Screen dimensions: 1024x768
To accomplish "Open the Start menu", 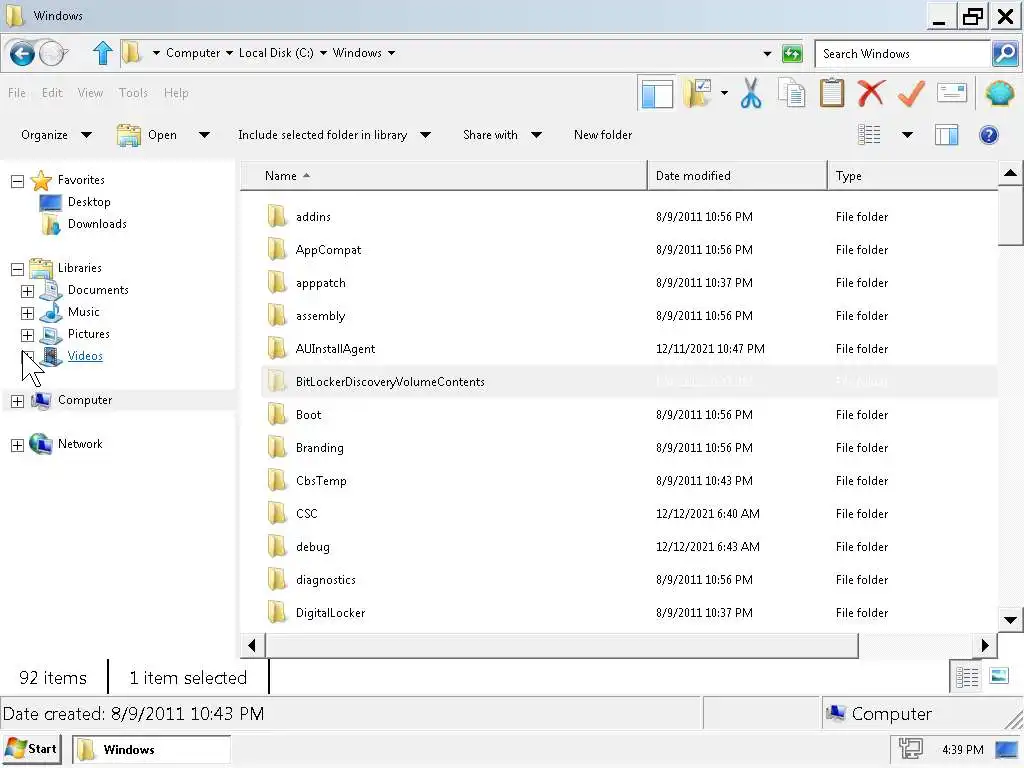I will click(x=32, y=749).
